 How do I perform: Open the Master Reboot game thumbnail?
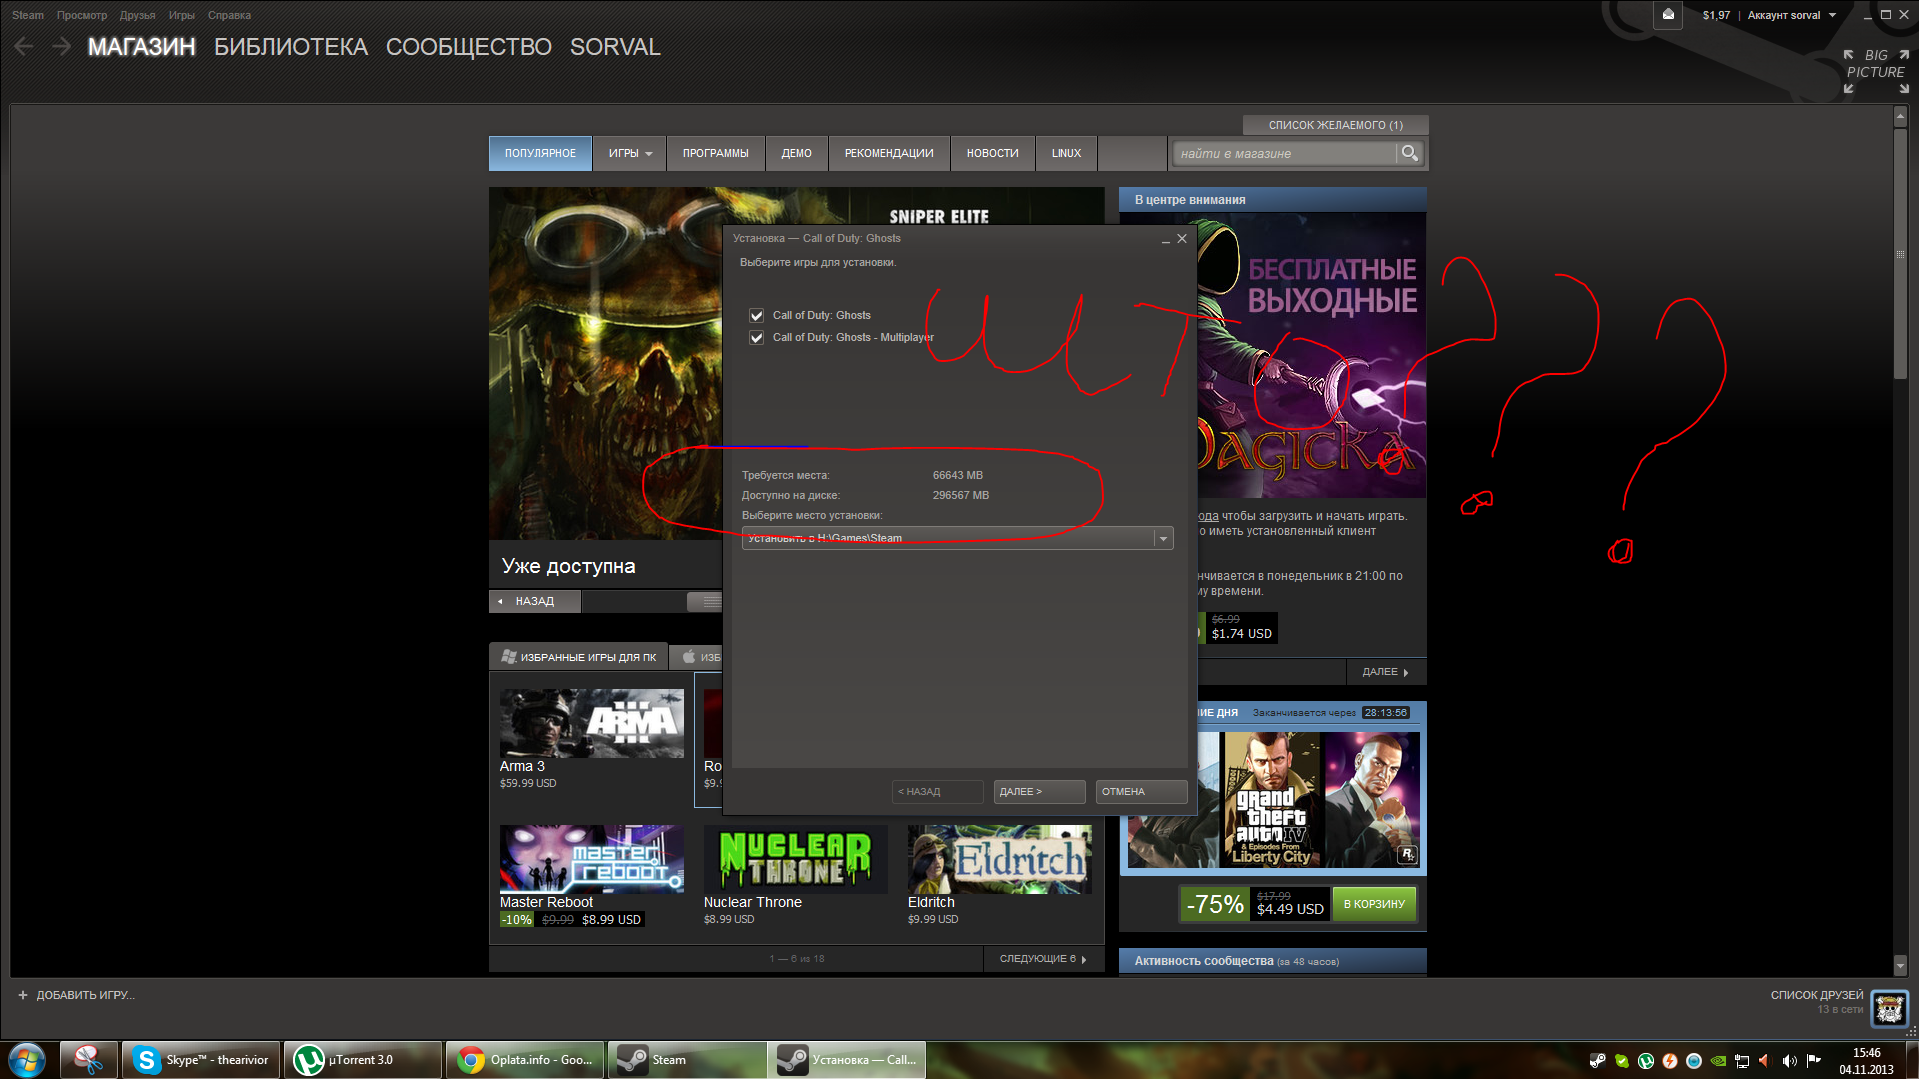[592, 859]
